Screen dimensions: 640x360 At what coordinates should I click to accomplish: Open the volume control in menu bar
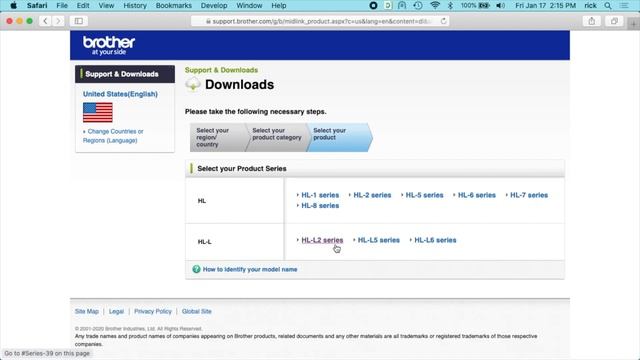[500, 6]
